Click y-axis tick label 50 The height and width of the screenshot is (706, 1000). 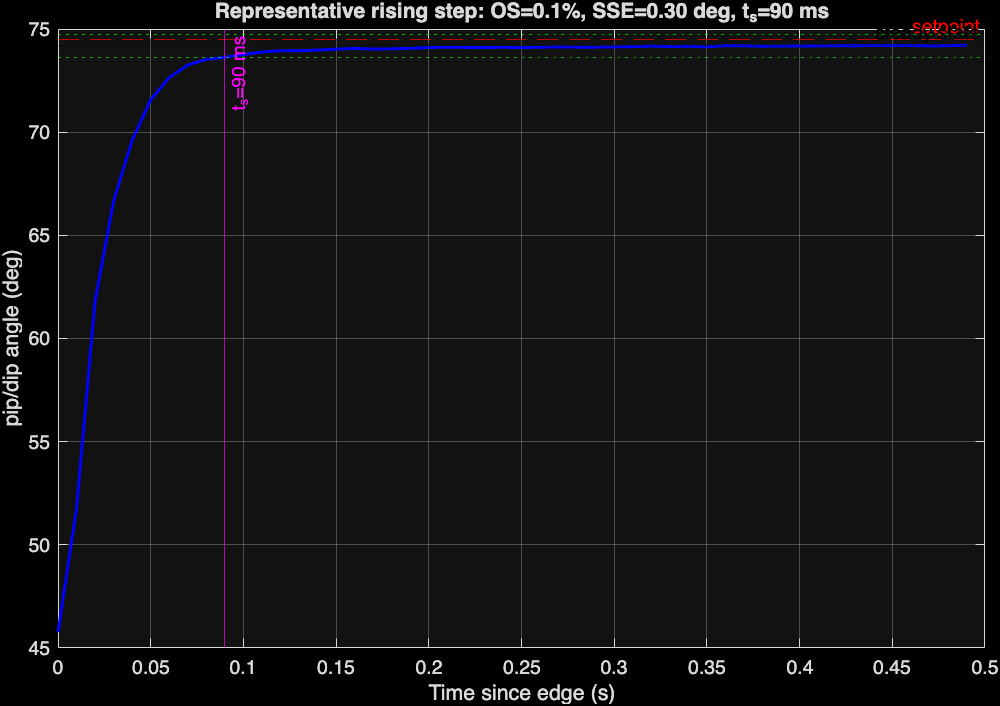click(x=39, y=545)
